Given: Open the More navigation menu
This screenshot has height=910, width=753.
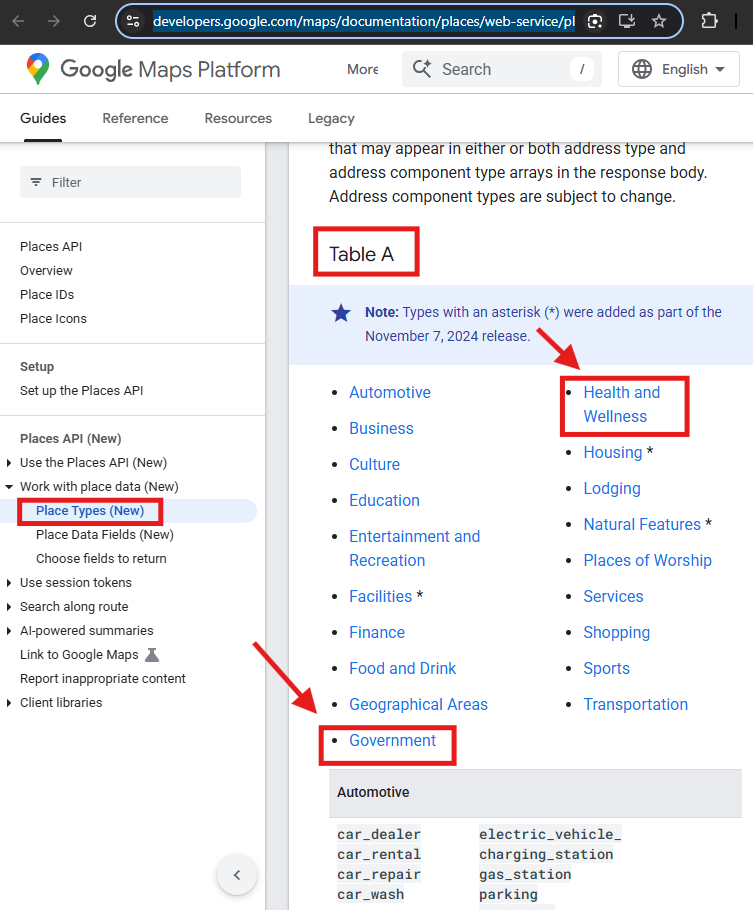Looking at the screenshot, I should coord(363,69).
